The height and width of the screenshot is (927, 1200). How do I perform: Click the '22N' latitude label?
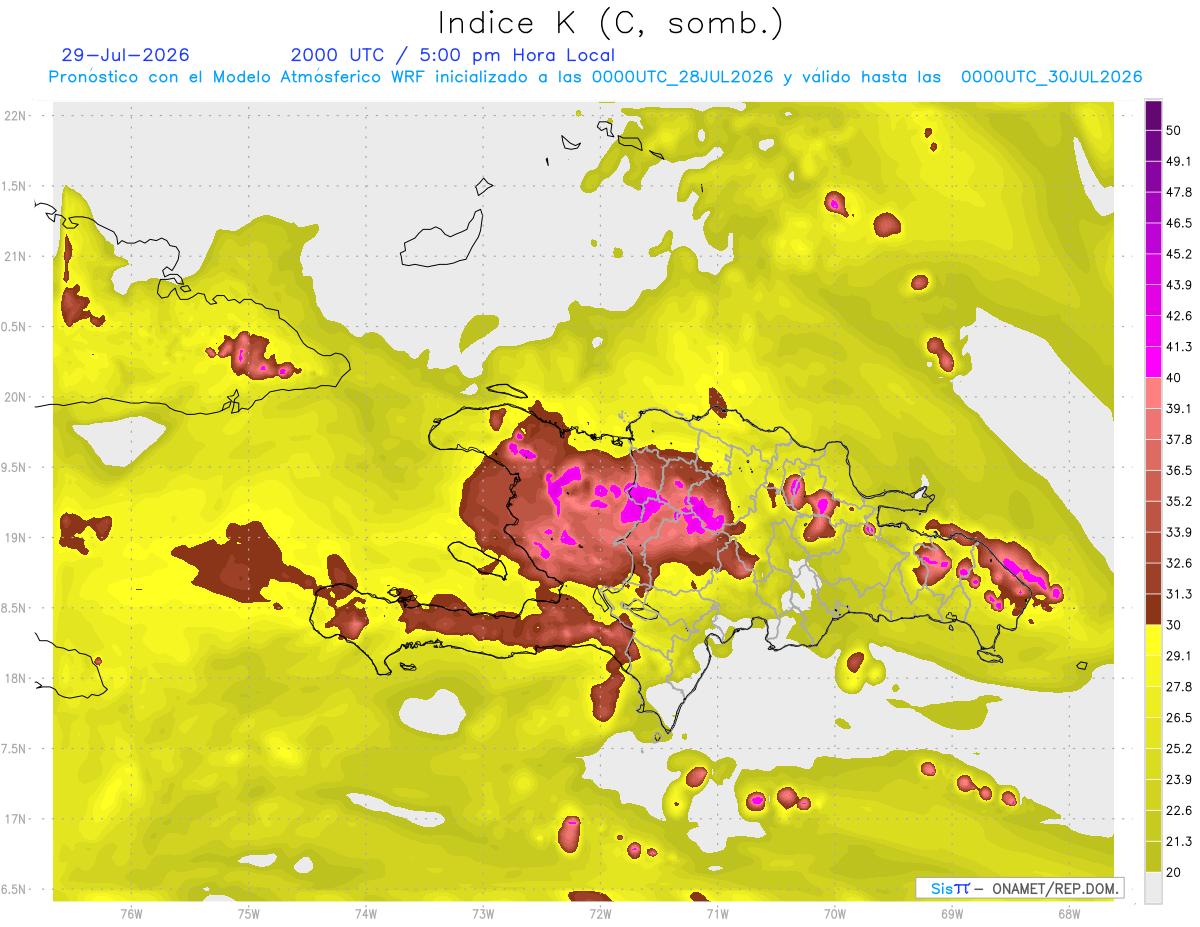pyautogui.click(x=14, y=115)
